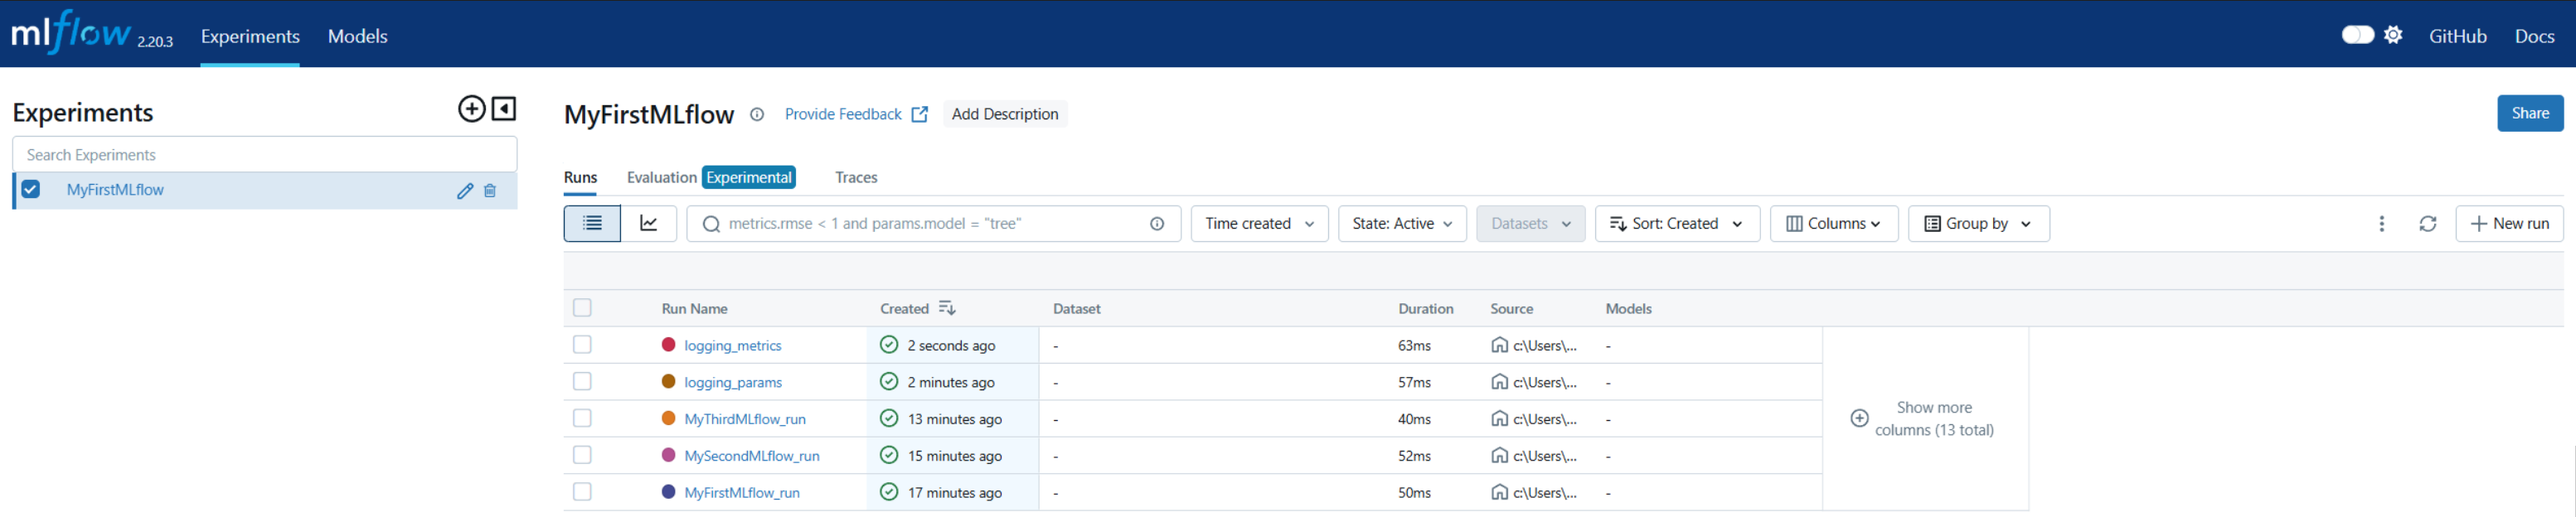Click the Add Description button
This screenshot has height=517, width=2576.
(1005, 114)
